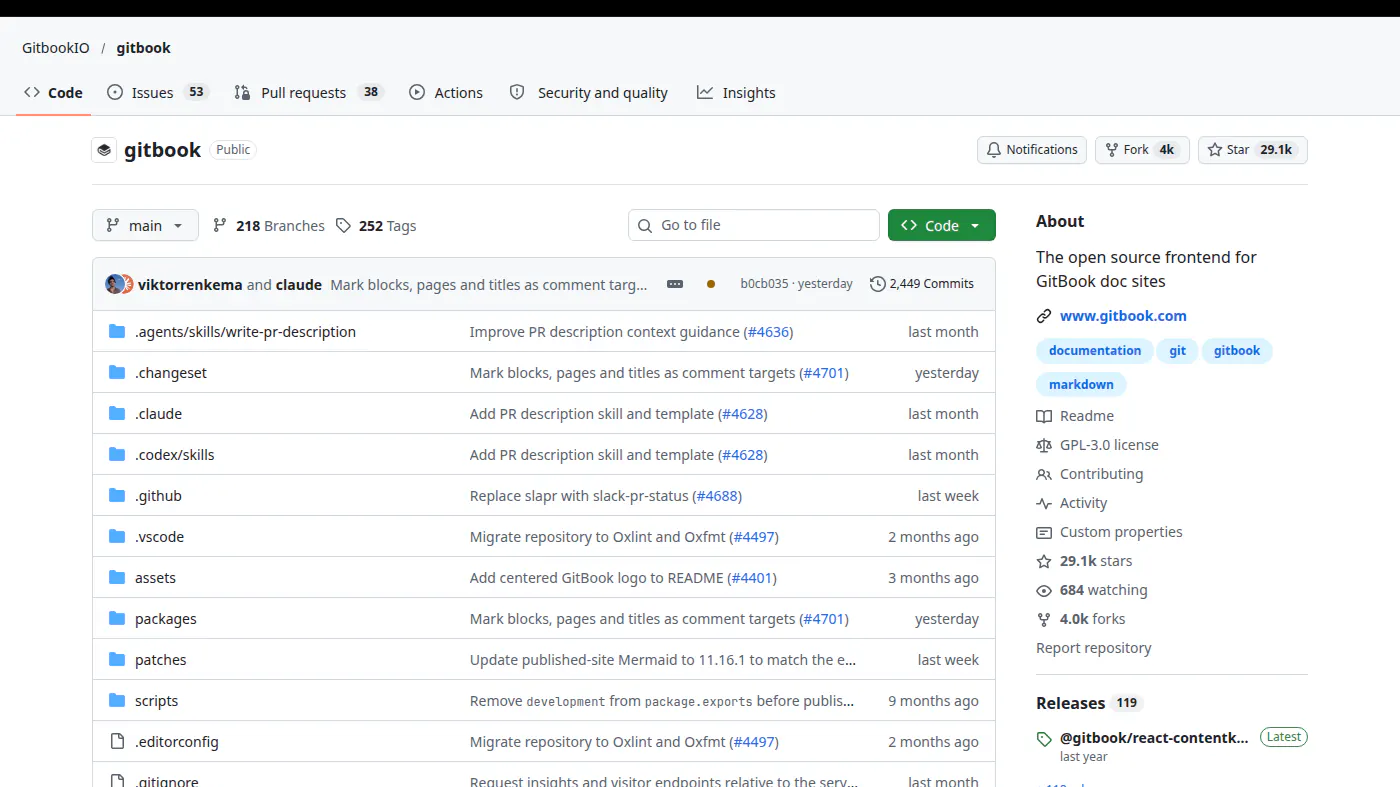Image resolution: width=1400 pixels, height=787 pixels.
Task: Select the git topic tag
Action: tap(1178, 351)
